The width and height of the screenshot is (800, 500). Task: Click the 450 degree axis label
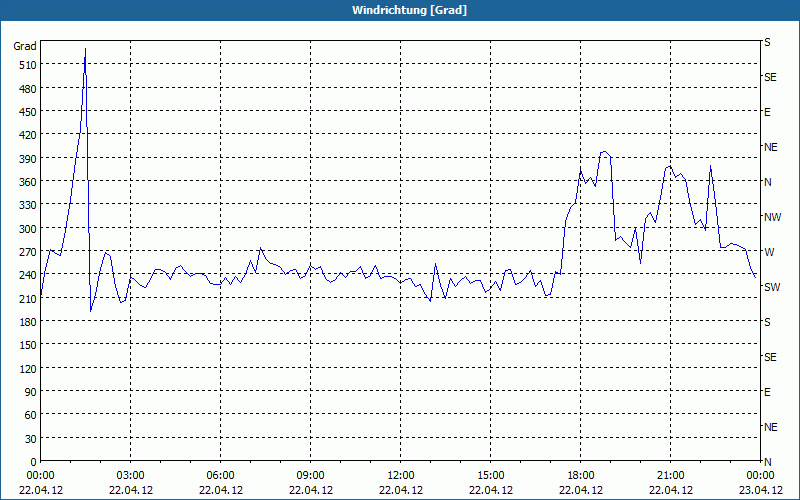coord(28,112)
